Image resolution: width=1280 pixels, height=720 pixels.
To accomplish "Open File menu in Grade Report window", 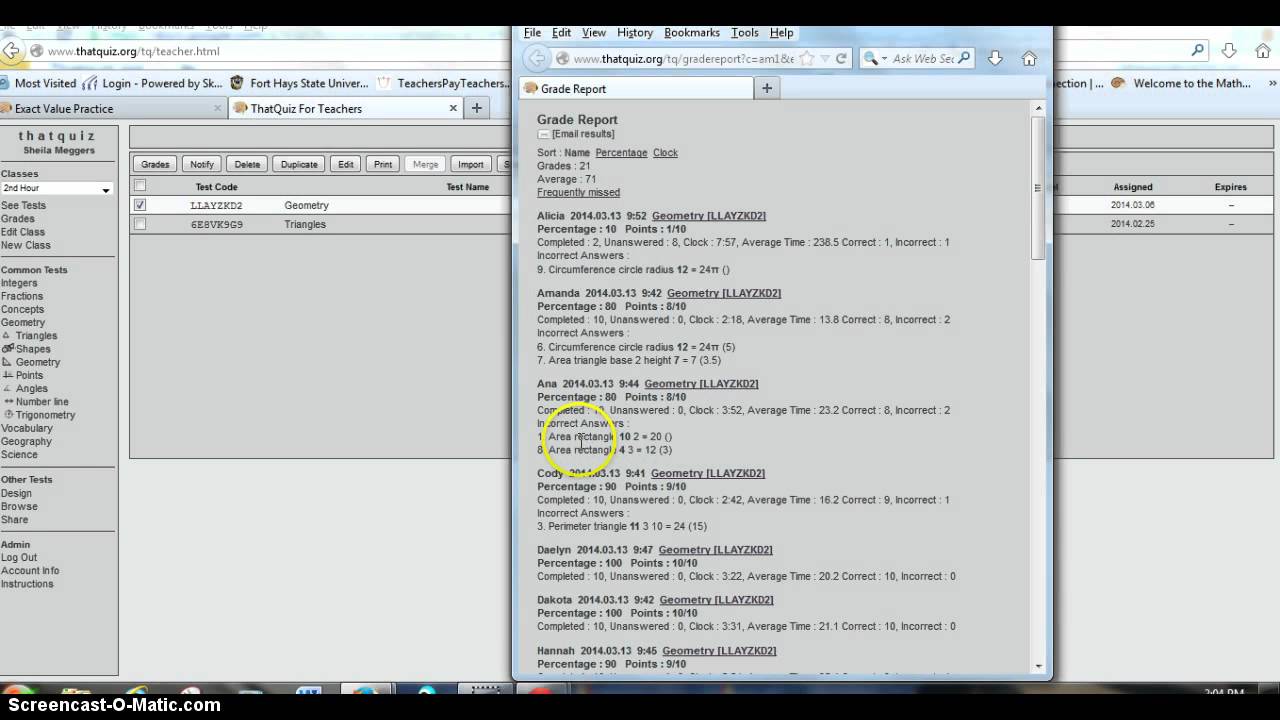I will (x=532, y=33).
